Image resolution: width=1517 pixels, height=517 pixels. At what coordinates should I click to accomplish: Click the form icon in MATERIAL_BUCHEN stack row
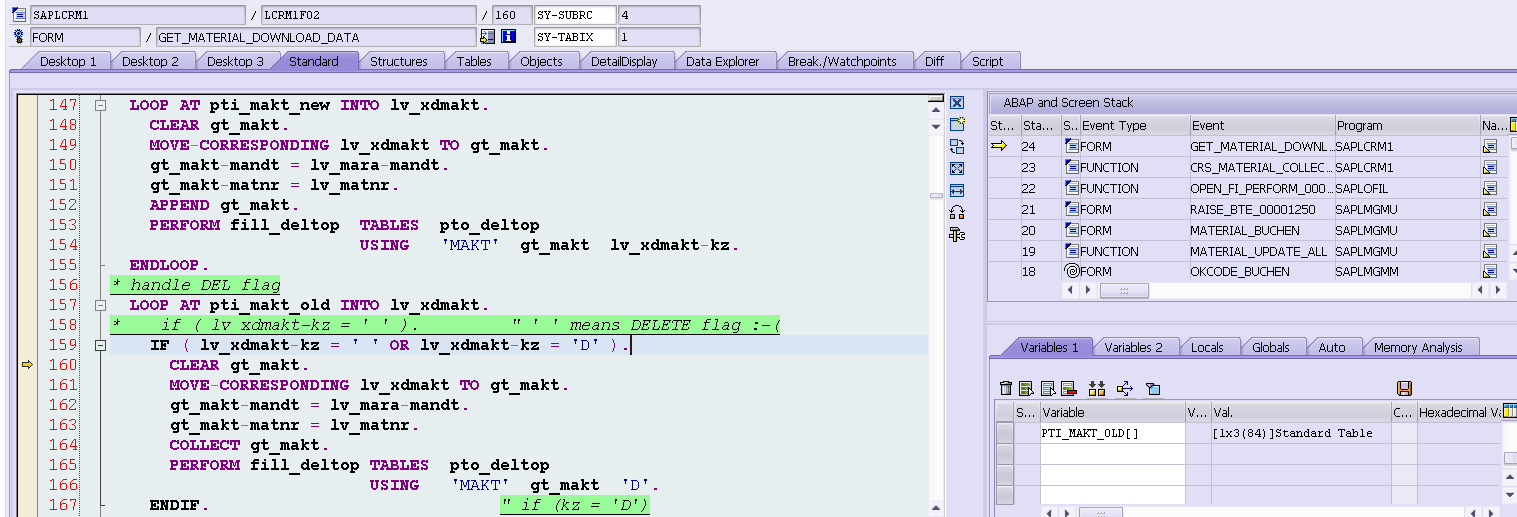[x=1071, y=230]
